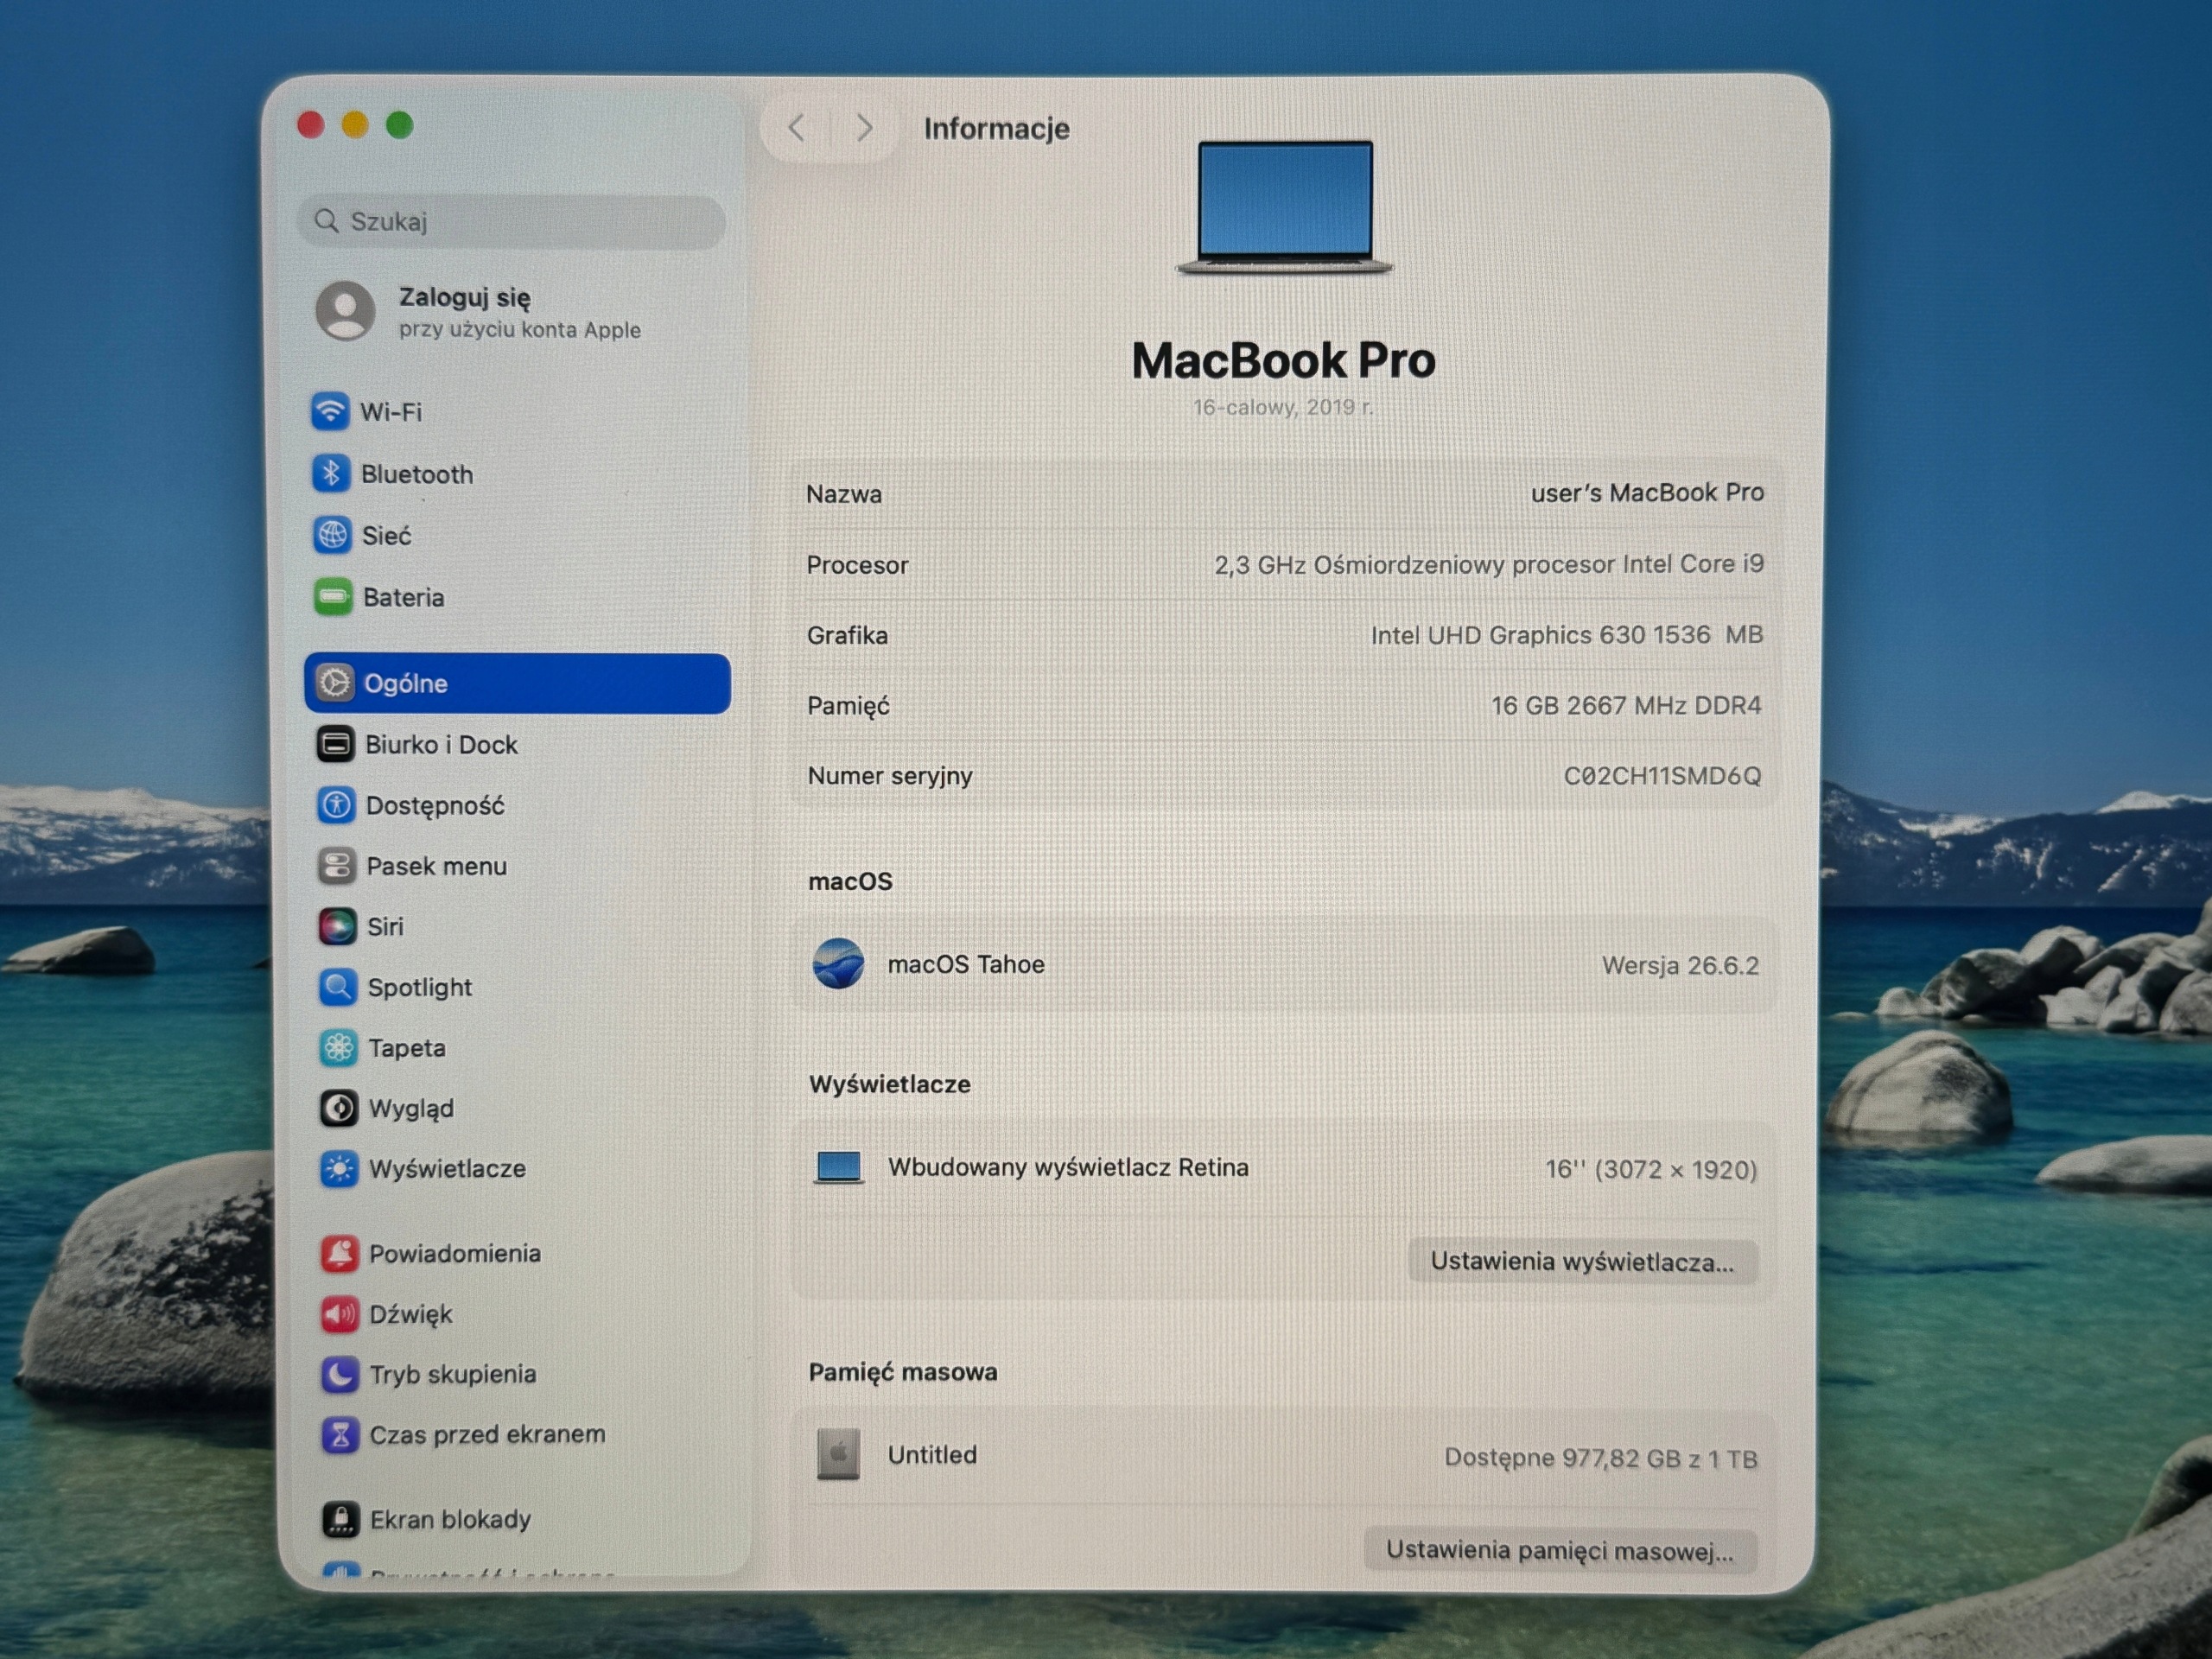Minimize the window with the yellow button
This screenshot has width=2212, height=1659.
[355, 125]
